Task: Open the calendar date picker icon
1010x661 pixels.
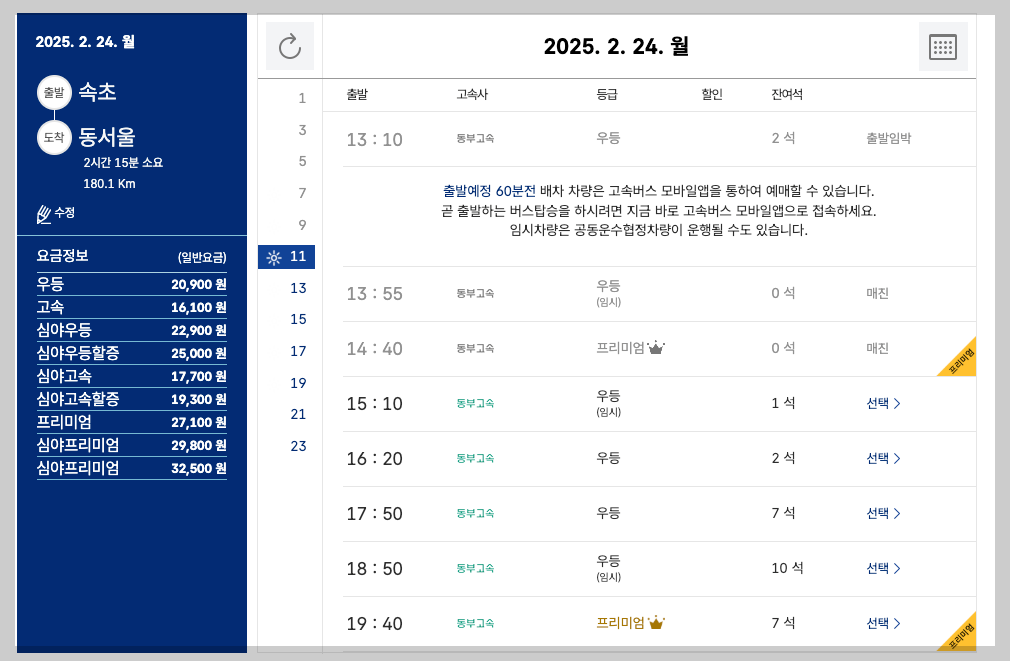Action: (943, 46)
